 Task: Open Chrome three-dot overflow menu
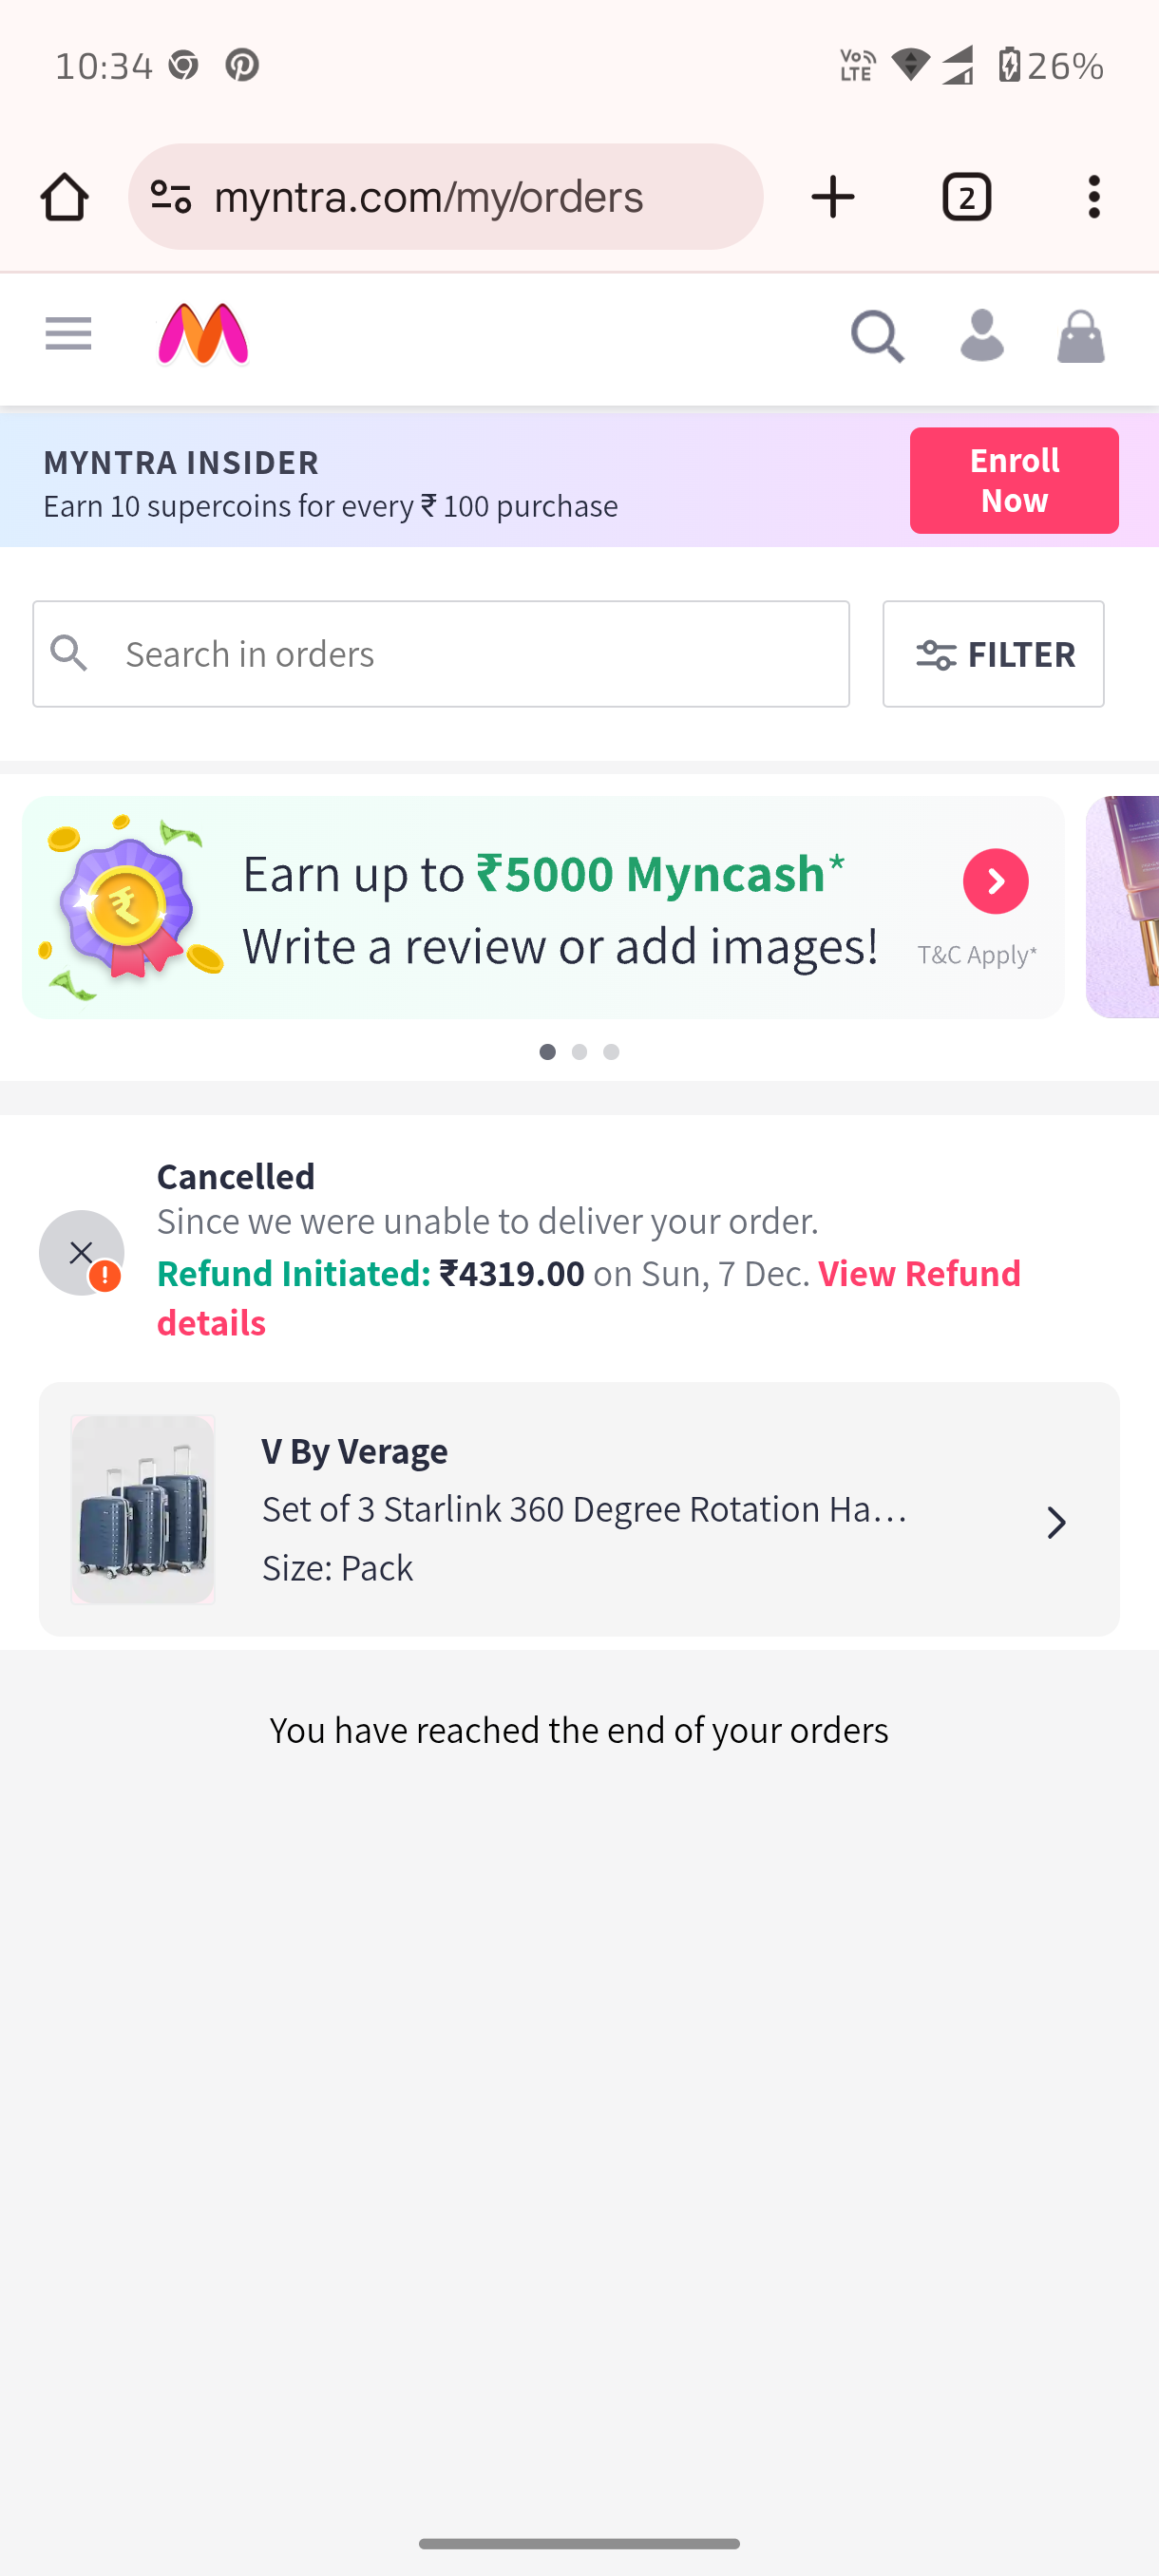tap(1094, 197)
